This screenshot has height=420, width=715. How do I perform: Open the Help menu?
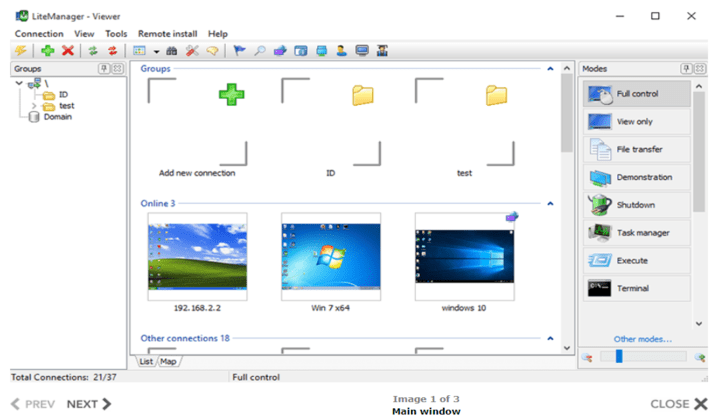tap(218, 34)
